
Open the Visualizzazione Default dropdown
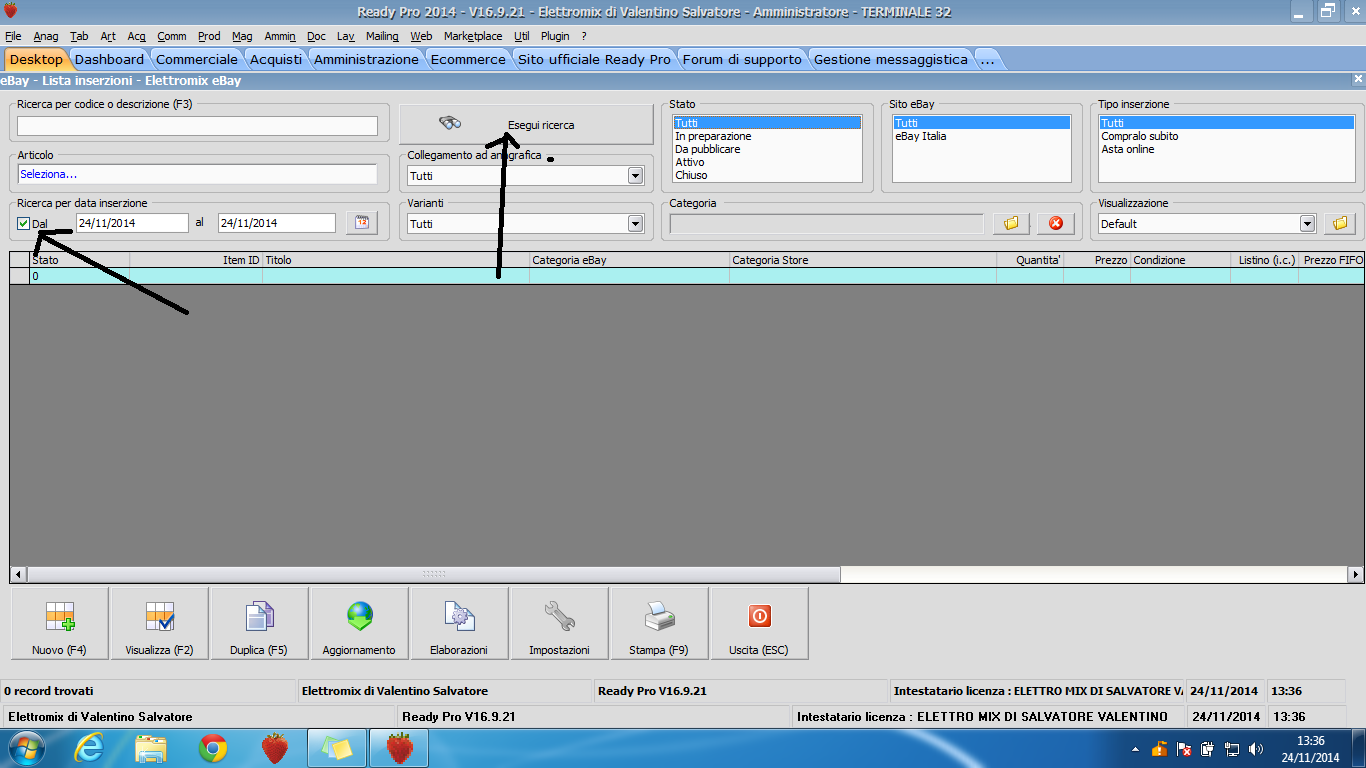[1307, 224]
